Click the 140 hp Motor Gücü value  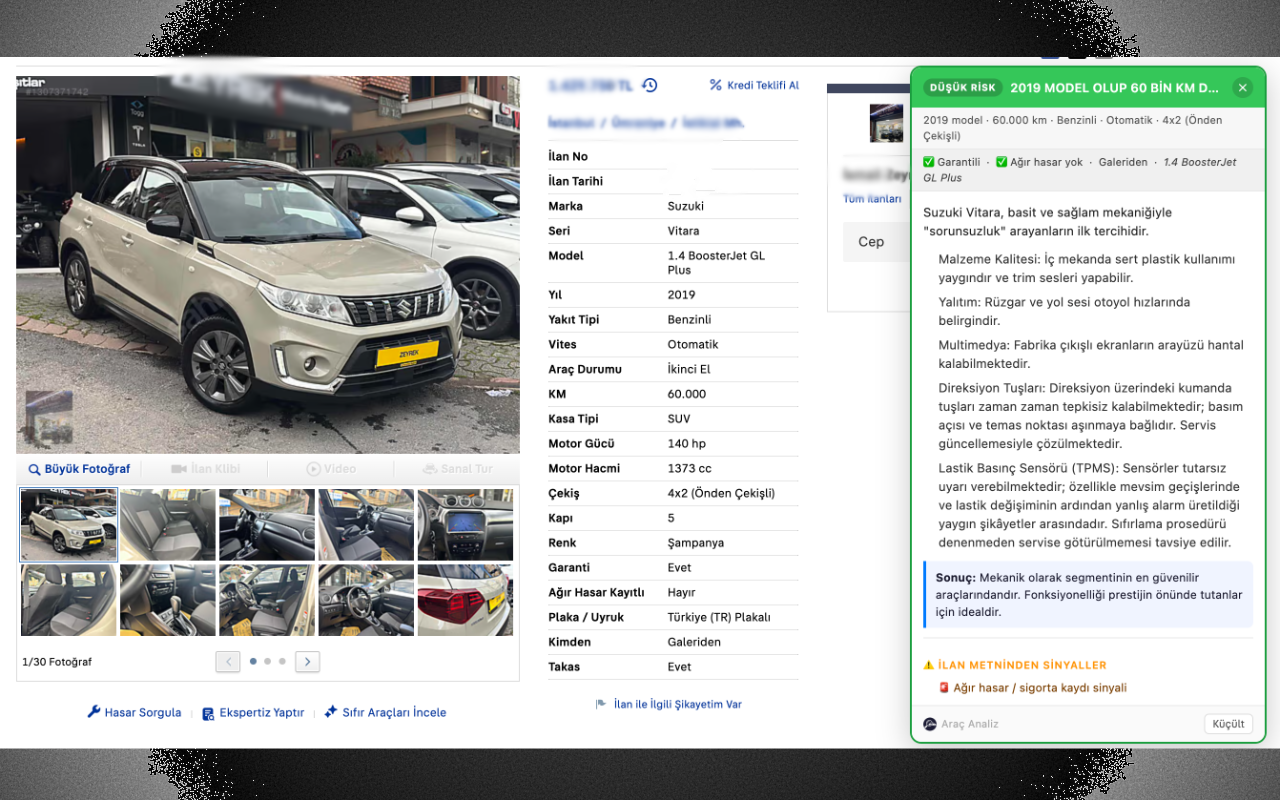687,444
